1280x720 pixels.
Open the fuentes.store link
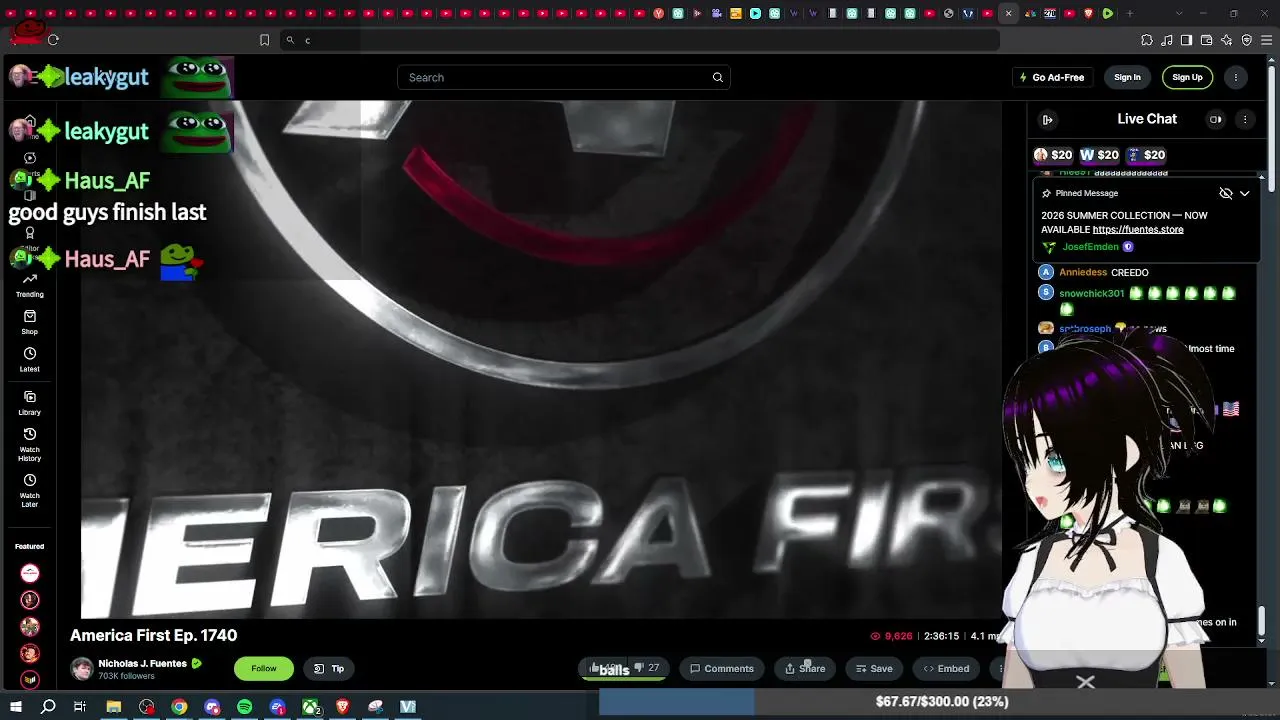pyautogui.click(x=1138, y=229)
